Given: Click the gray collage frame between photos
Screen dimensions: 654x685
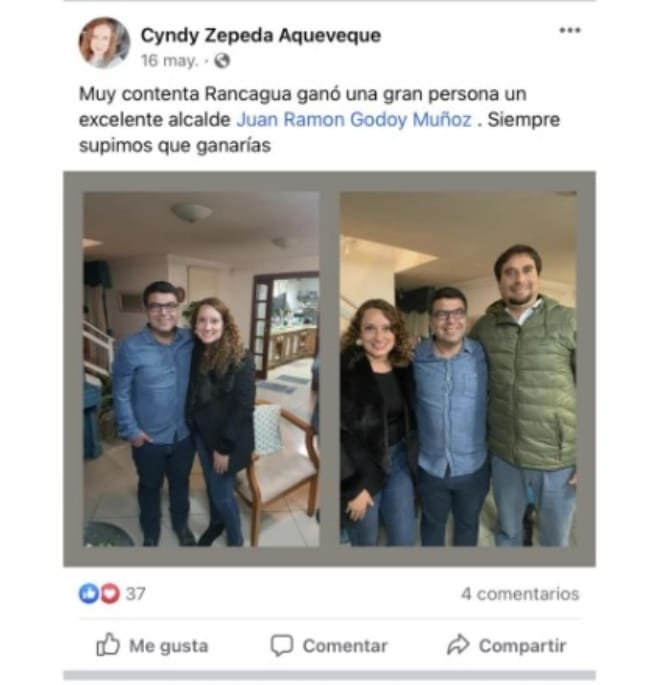Looking at the screenshot, I should click(329, 369).
